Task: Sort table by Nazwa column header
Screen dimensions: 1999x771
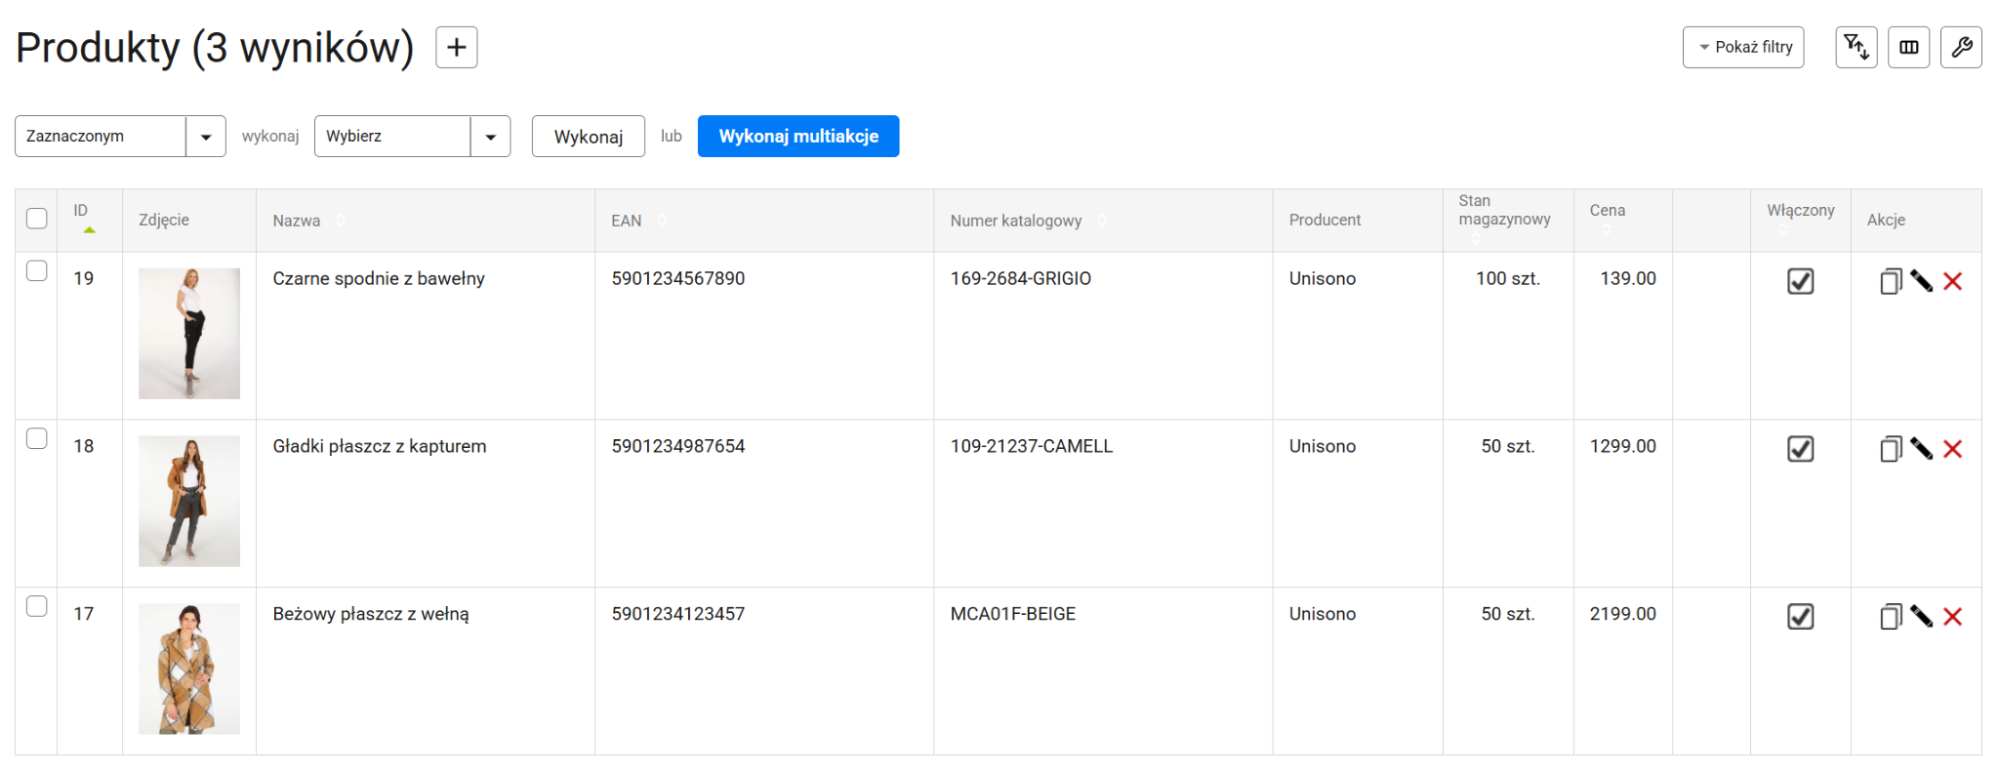Action: point(297,221)
